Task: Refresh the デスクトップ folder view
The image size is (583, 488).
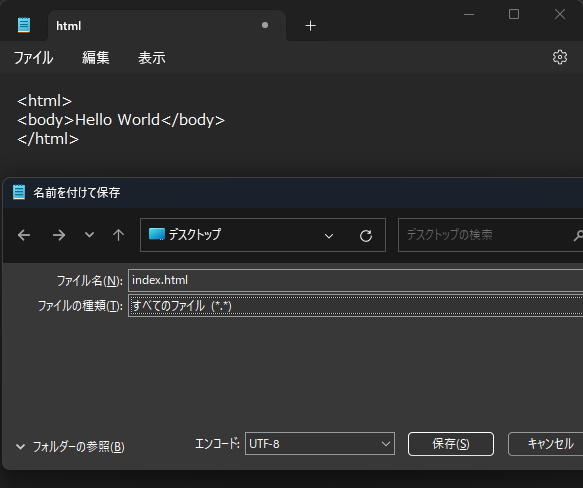Action: pyautogui.click(x=366, y=236)
